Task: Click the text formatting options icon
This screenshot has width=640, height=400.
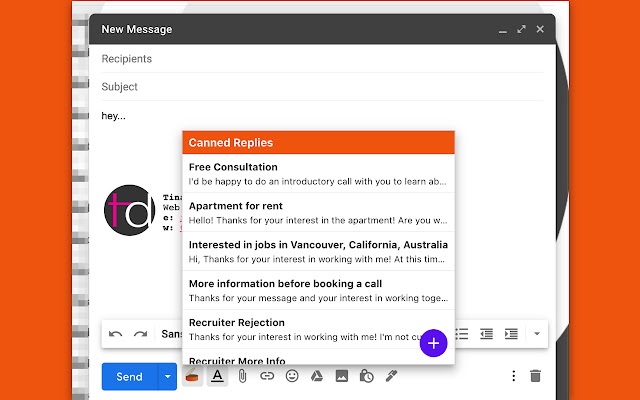Action: tap(216, 376)
